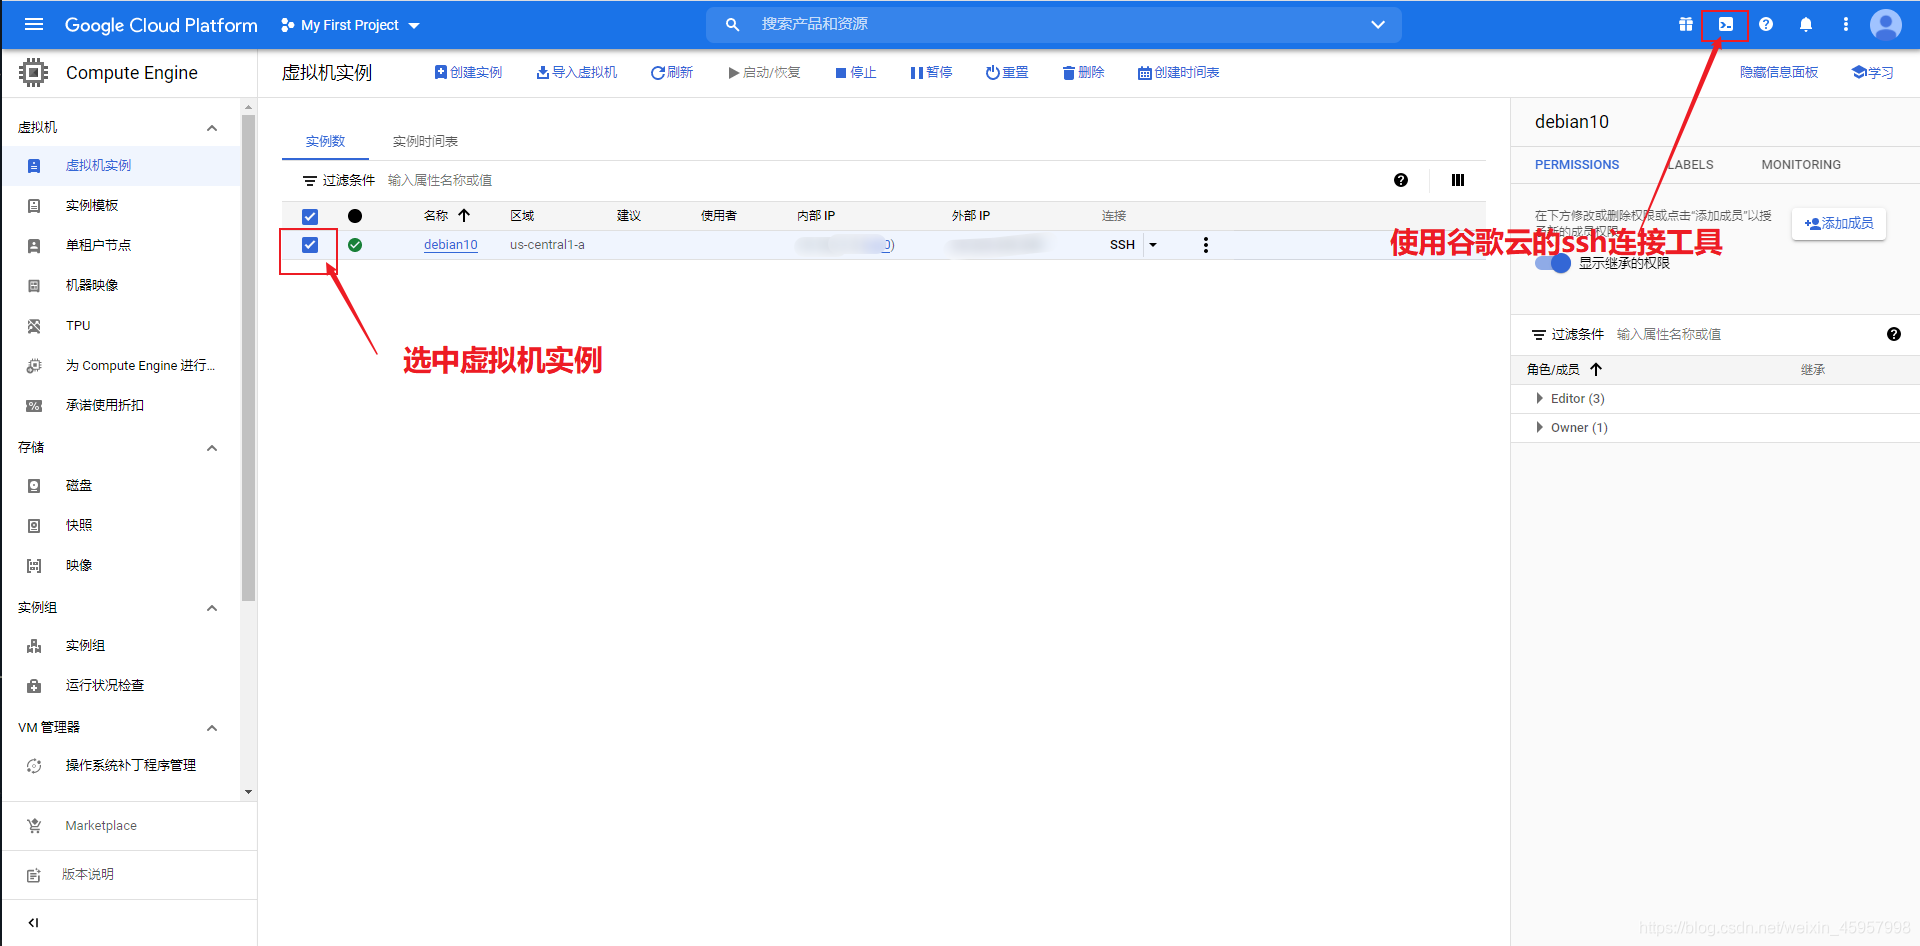Viewport: 1920px width, 946px height.
Task: Collapse the VM 管理器 sidebar section
Action: click(x=212, y=727)
